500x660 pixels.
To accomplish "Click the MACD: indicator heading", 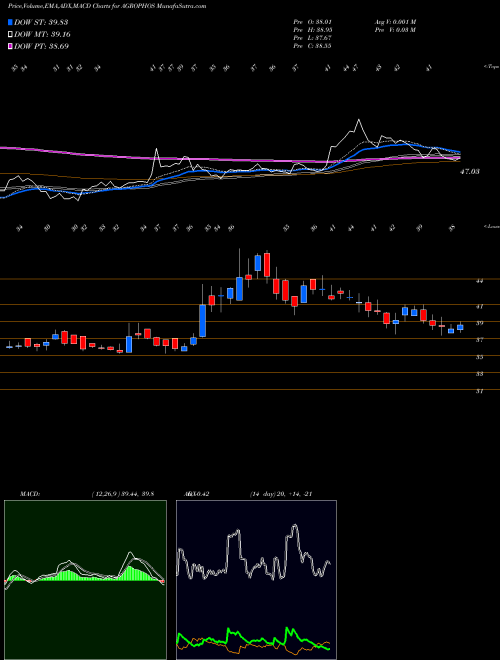I will click(29, 494).
